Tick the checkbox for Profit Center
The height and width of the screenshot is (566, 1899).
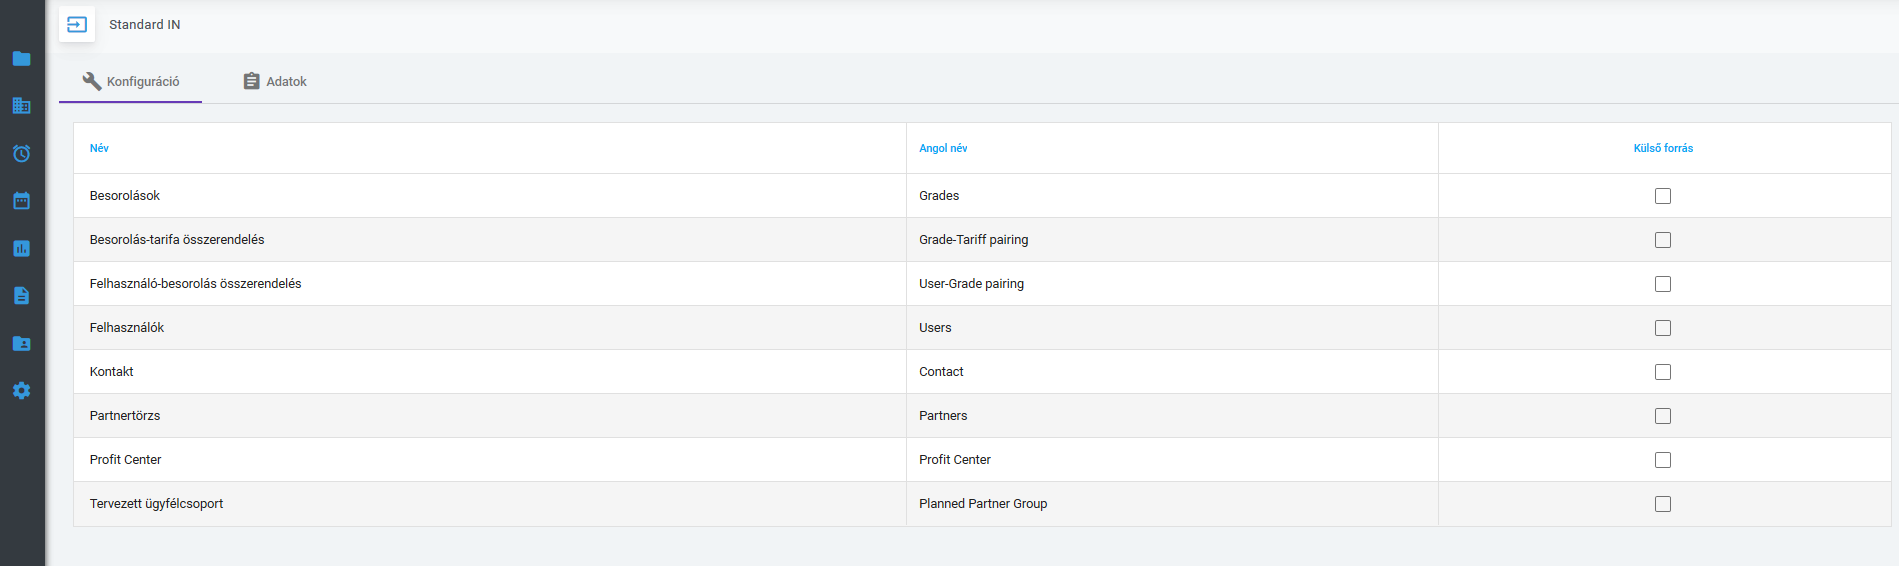coord(1662,460)
